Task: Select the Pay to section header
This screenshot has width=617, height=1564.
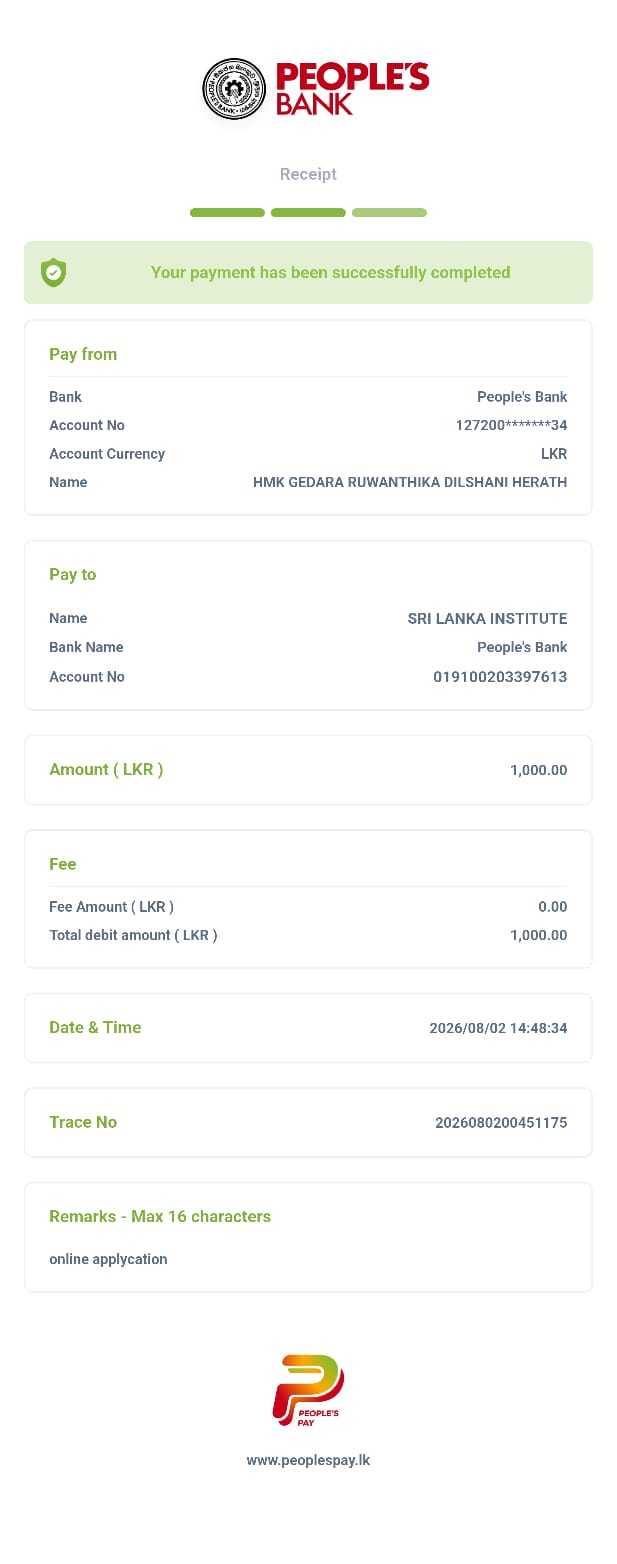Action: [73, 574]
